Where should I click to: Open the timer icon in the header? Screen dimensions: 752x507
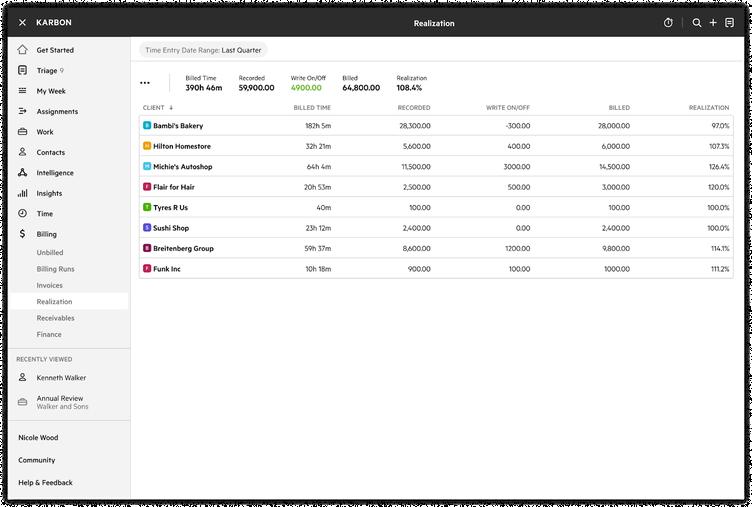point(668,23)
